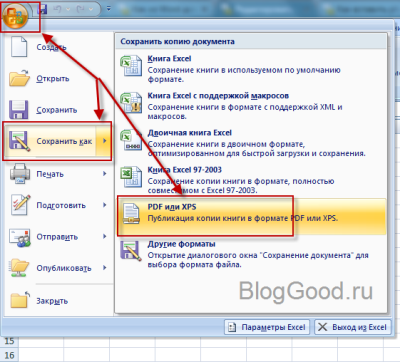Choose Опубликовать menu entry
This screenshot has height=362, width=400.
(64, 268)
